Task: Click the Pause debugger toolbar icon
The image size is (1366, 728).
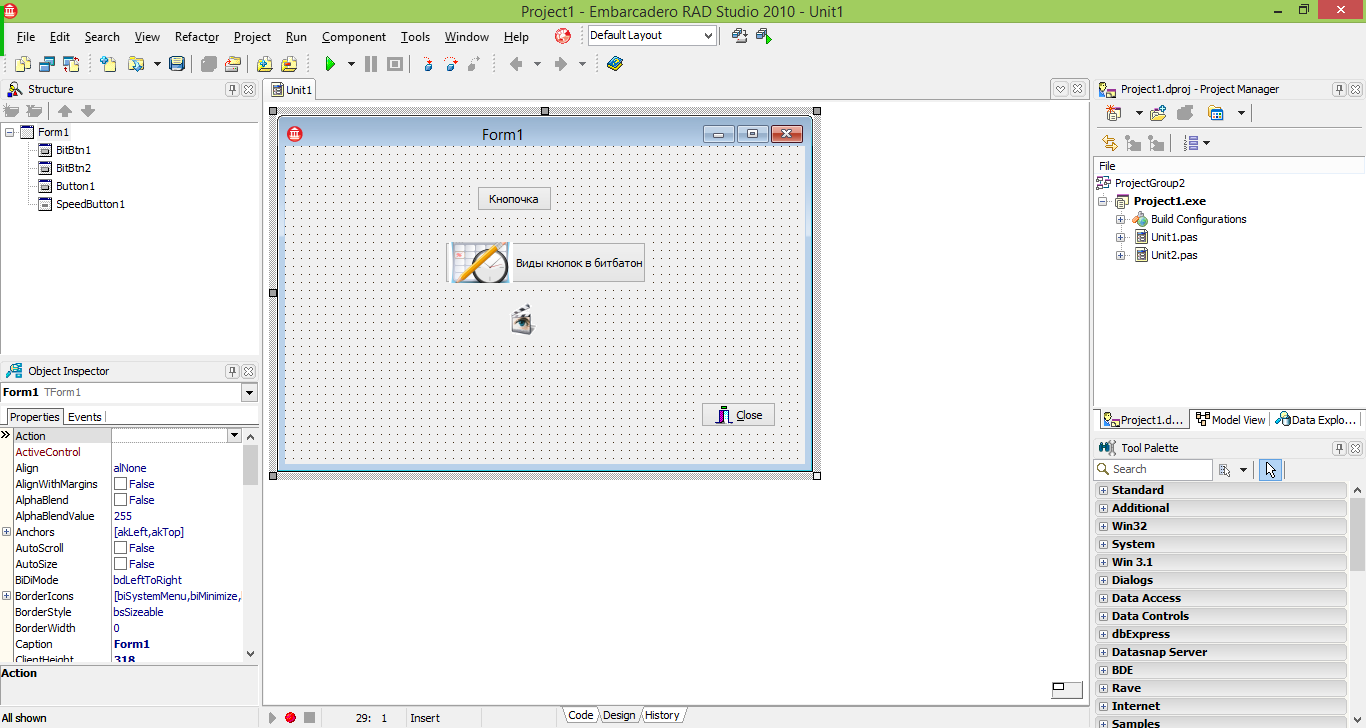Action: click(x=371, y=64)
